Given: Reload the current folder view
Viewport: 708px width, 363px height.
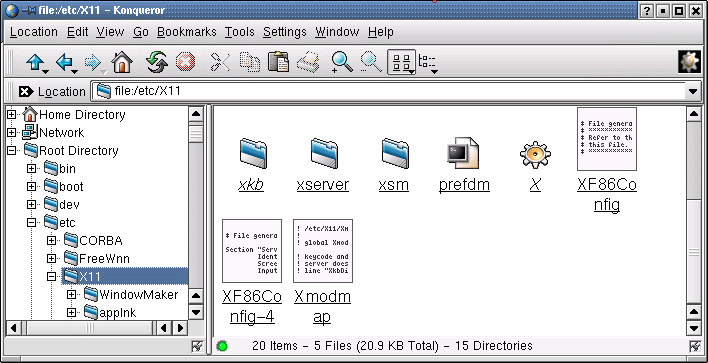Looking at the screenshot, I should (x=157, y=62).
